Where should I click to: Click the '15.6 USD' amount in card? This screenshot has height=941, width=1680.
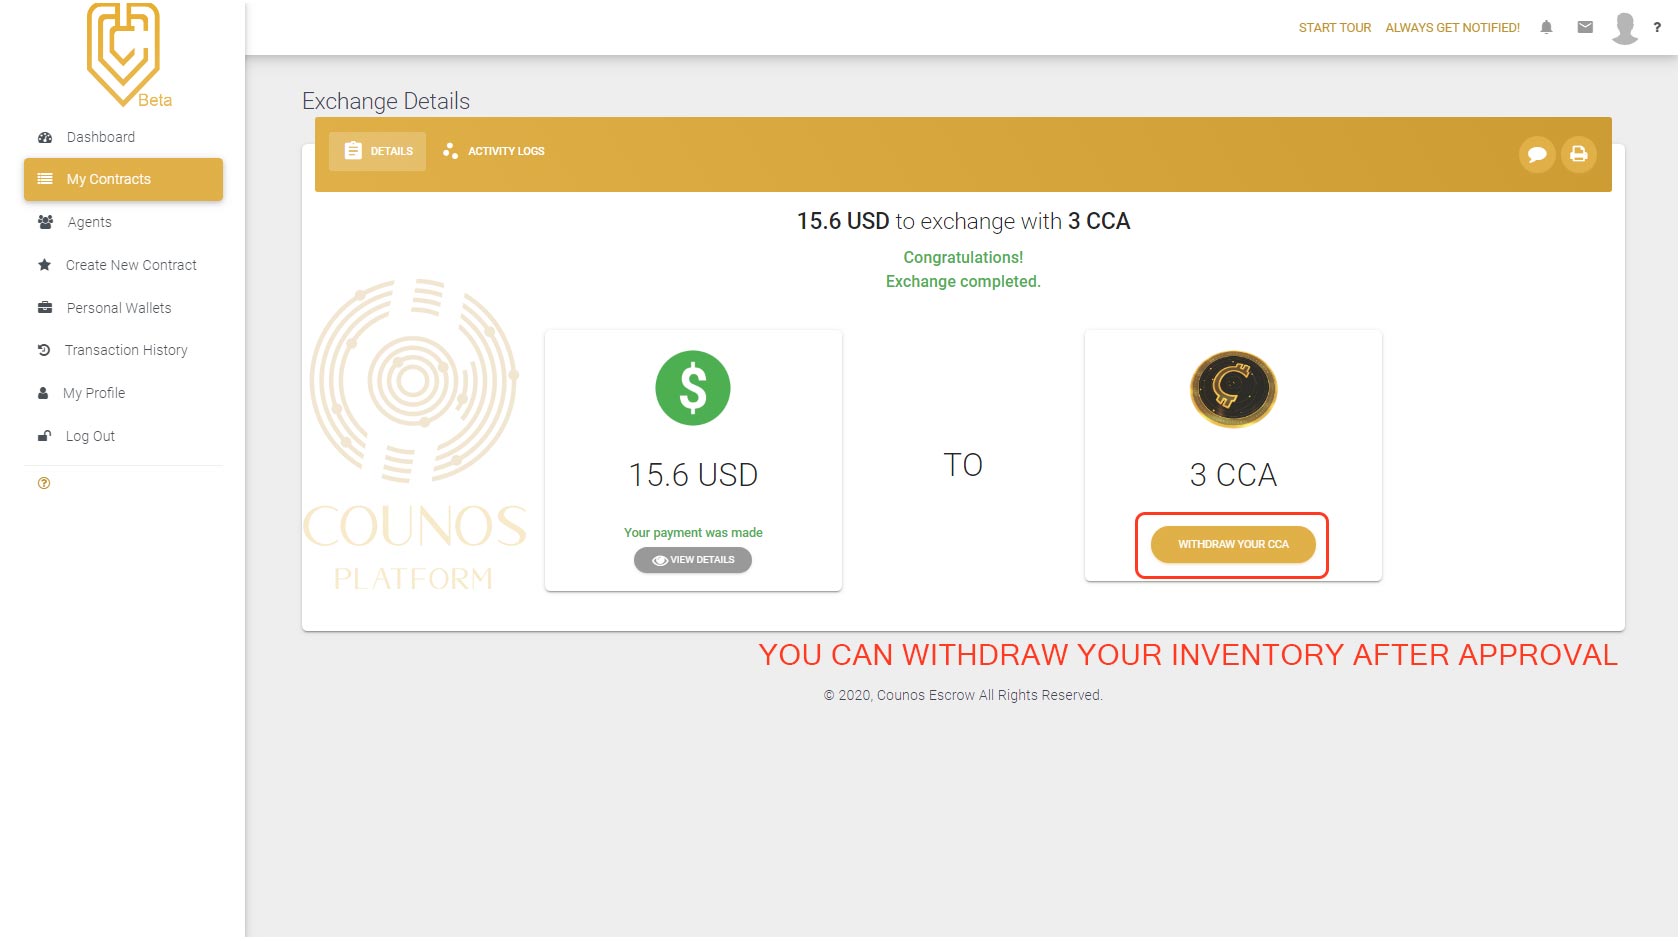click(693, 475)
